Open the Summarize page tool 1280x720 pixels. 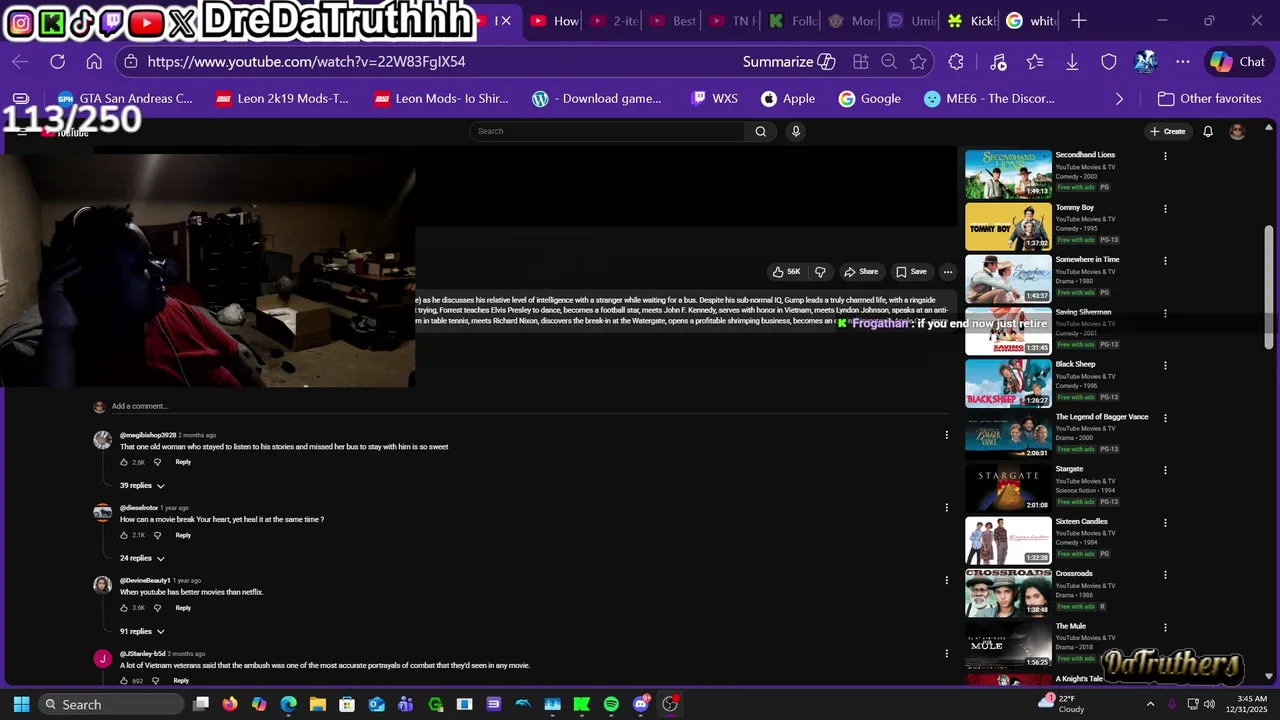[788, 62]
